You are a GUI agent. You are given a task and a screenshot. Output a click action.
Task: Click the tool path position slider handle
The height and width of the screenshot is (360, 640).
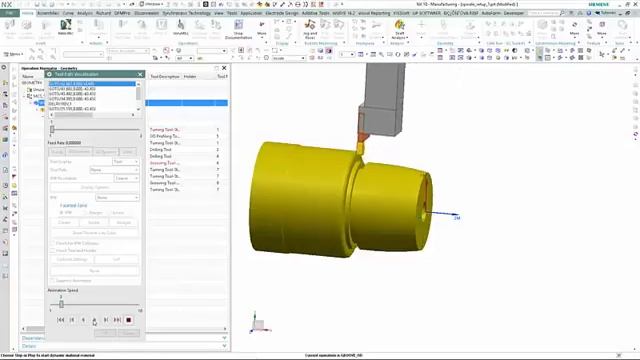[52, 129]
